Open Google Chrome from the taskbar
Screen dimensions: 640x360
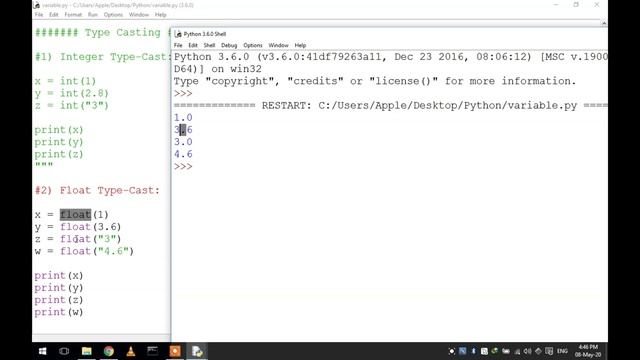109,351
